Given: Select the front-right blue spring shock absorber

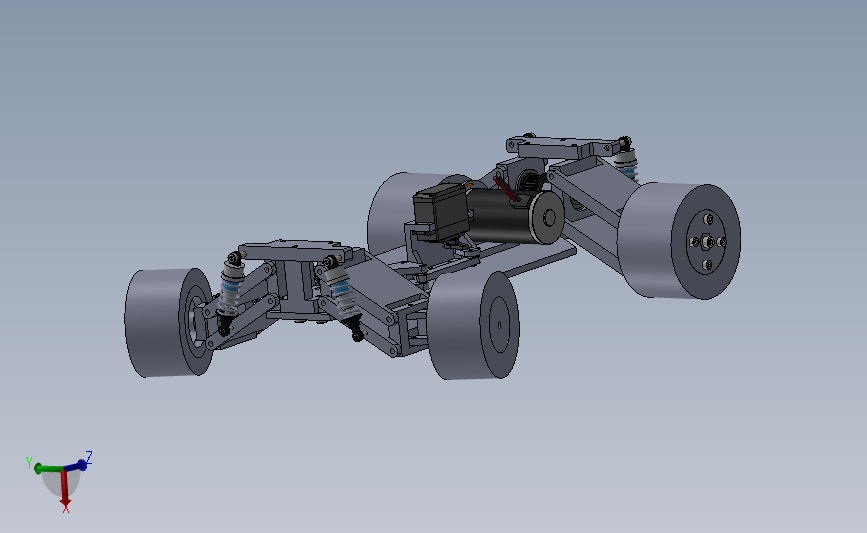Looking at the screenshot, I should click(x=343, y=297).
